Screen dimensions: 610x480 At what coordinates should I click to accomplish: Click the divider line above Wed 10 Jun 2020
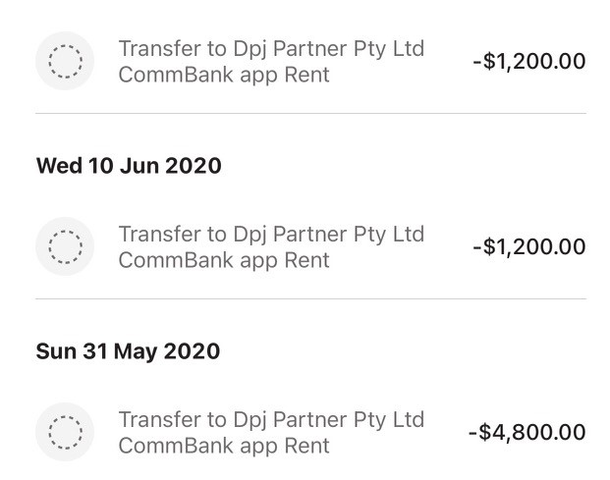pyautogui.click(x=311, y=113)
